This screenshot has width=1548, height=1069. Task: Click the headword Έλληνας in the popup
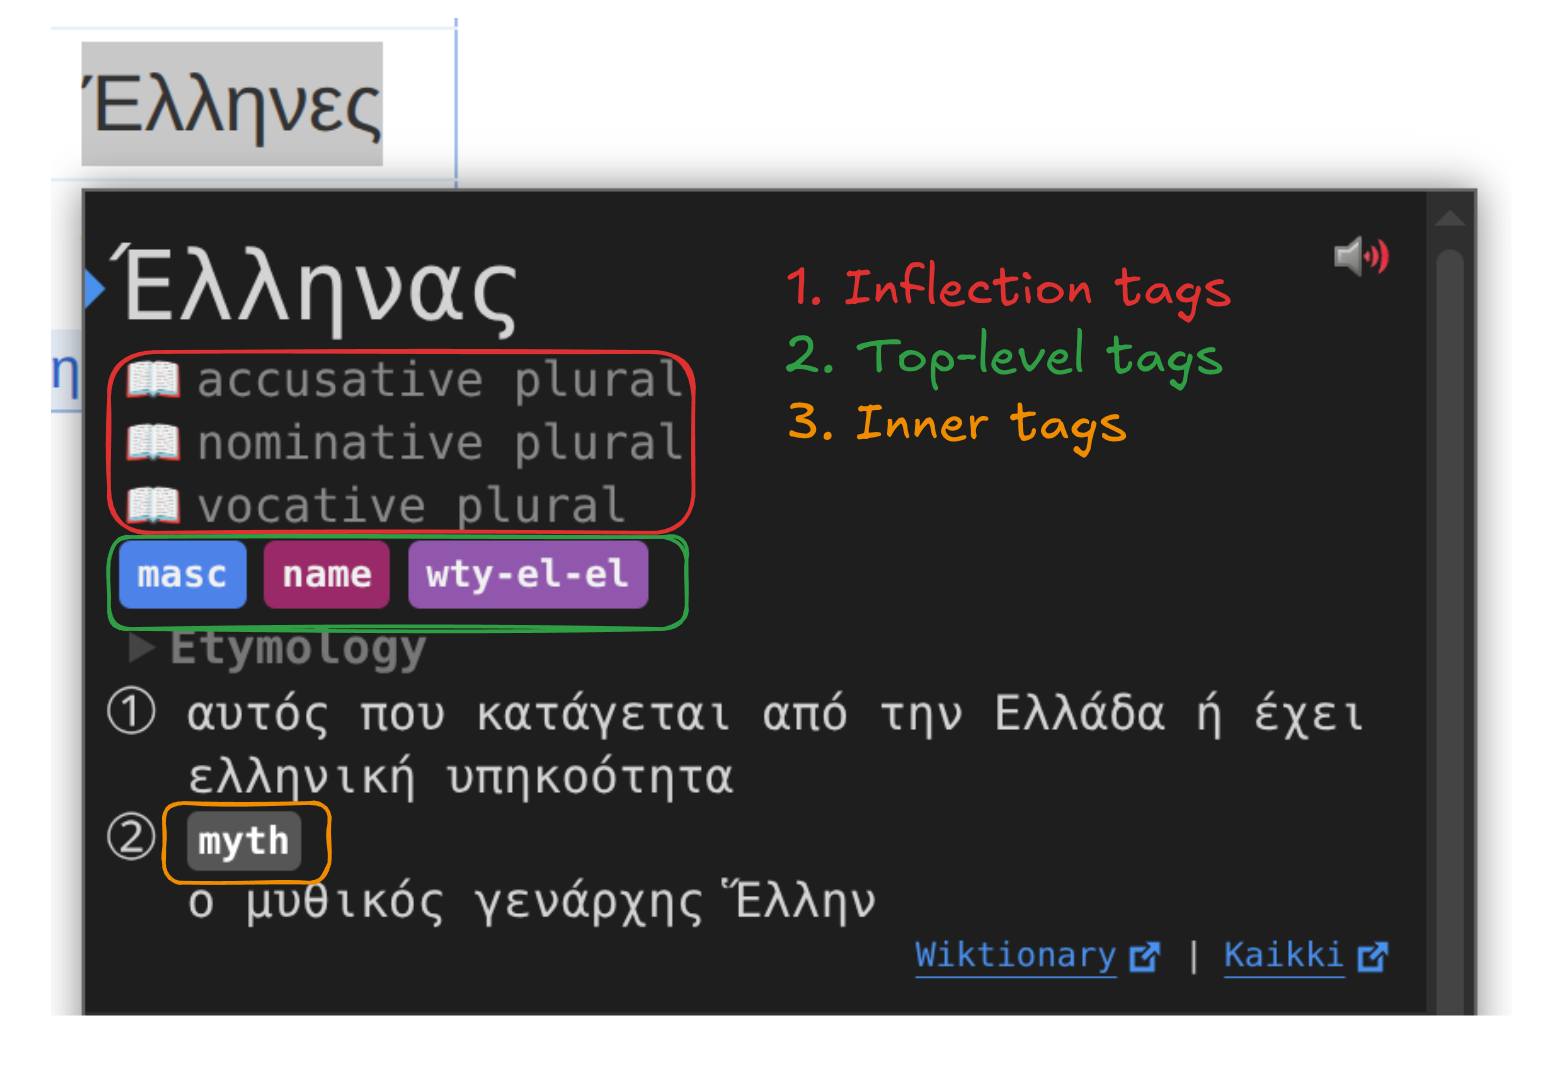pyautogui.click(x=318, y=288)
